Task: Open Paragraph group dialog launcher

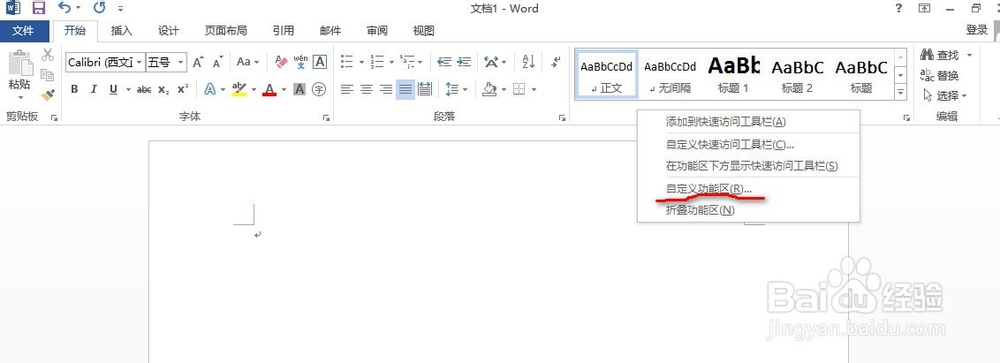Action: point(562,118)
